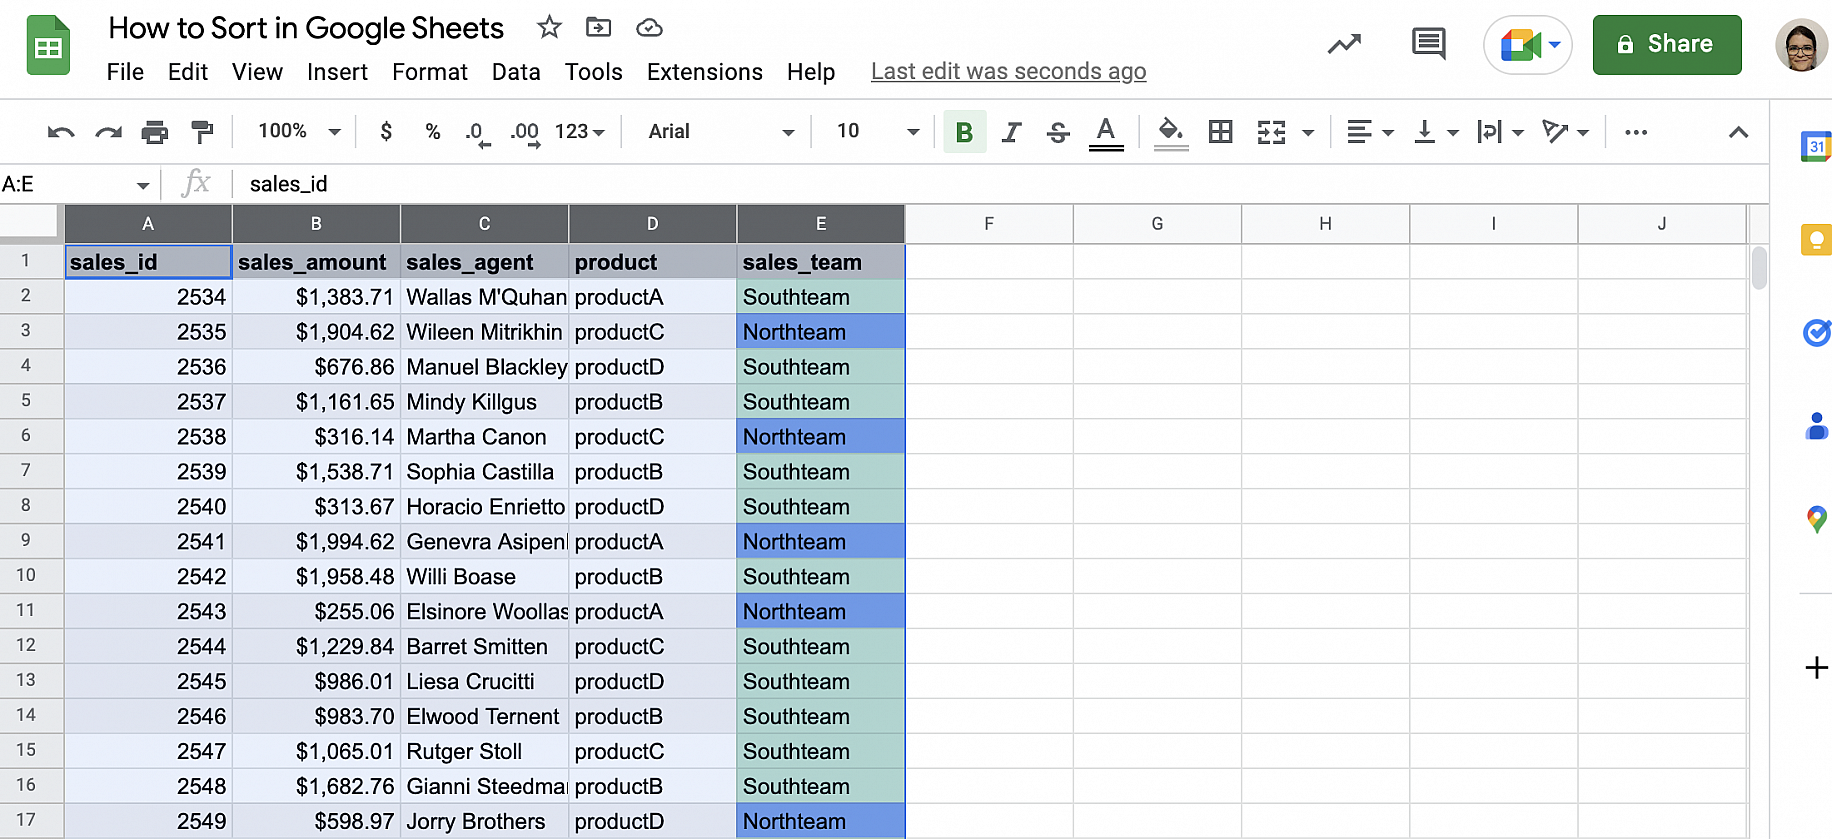Open the comment history icon
1832x839 pixels.
click(1428, 44)
